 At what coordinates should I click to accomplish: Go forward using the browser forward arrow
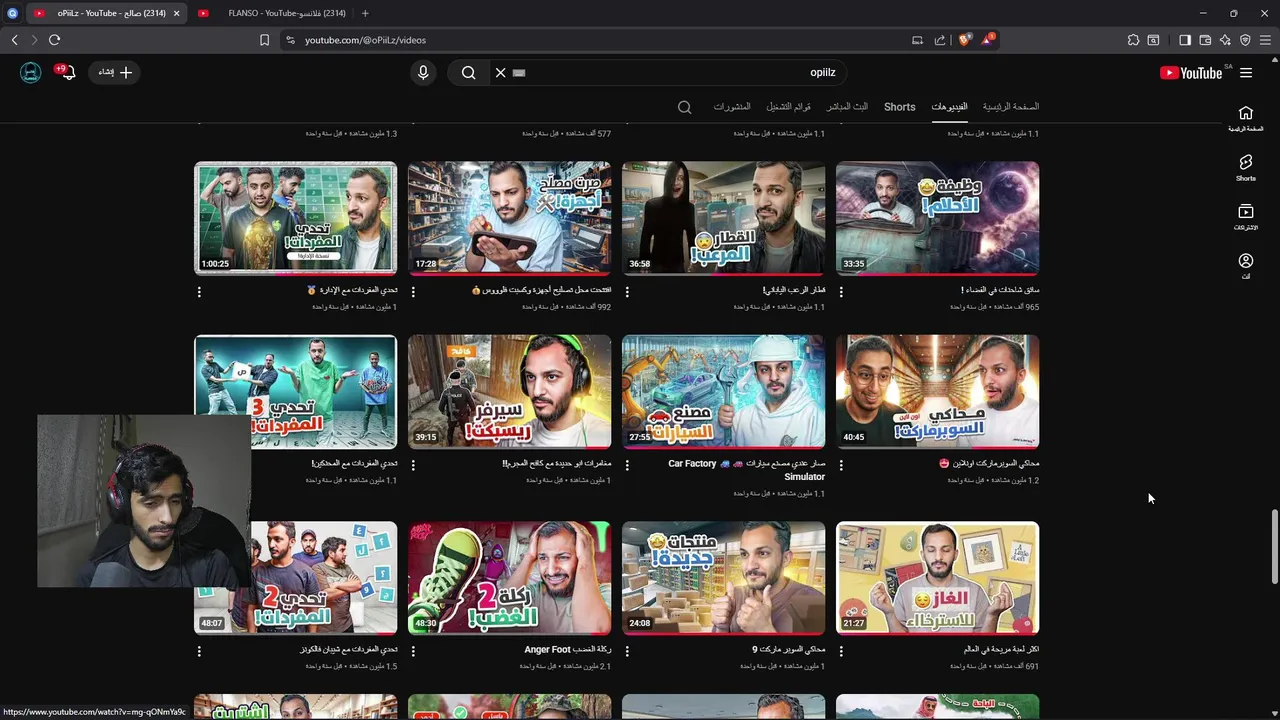click(x=34, y=40)
